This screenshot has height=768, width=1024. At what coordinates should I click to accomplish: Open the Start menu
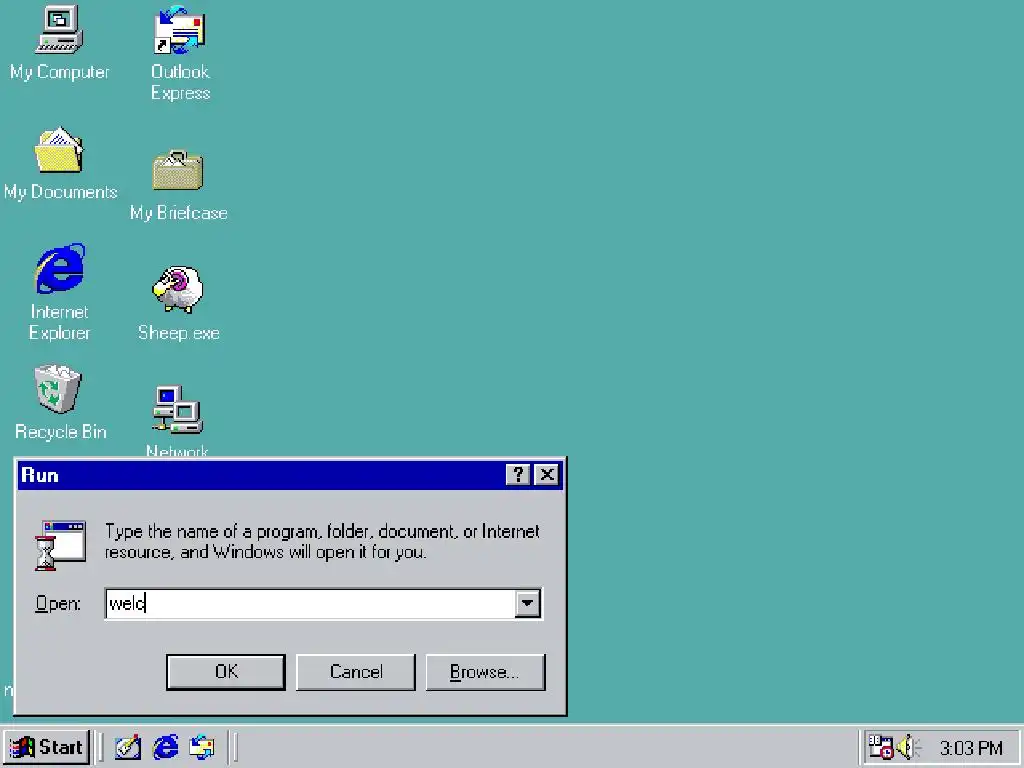pyautogui.click(x=46, y=747)
